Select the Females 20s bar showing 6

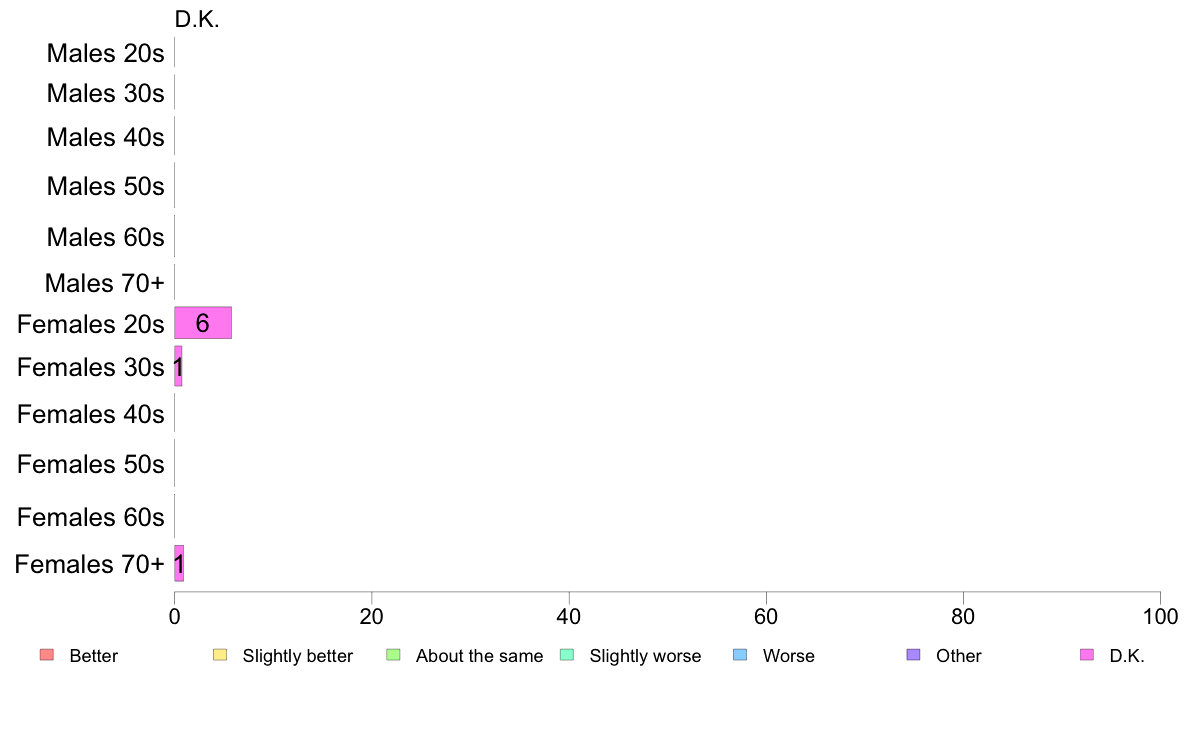click(203, 323)
